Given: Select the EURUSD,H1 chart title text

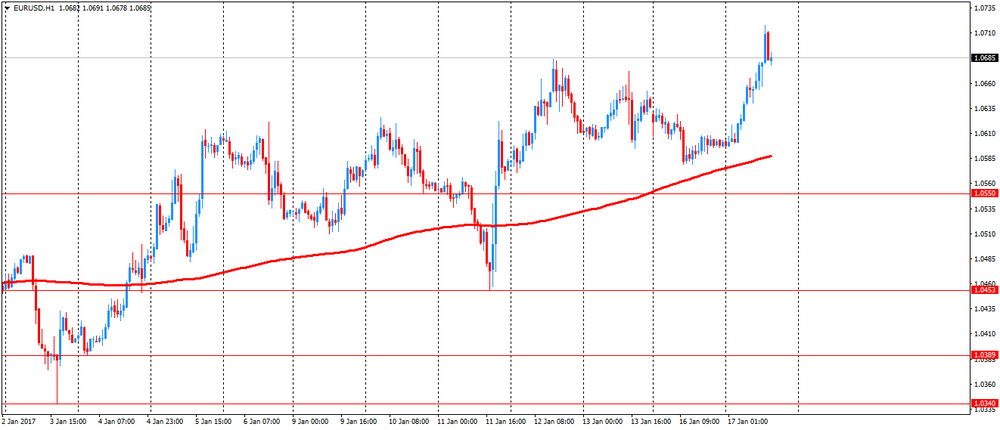Looking at the screenshot, I should [x=33, y=8].
